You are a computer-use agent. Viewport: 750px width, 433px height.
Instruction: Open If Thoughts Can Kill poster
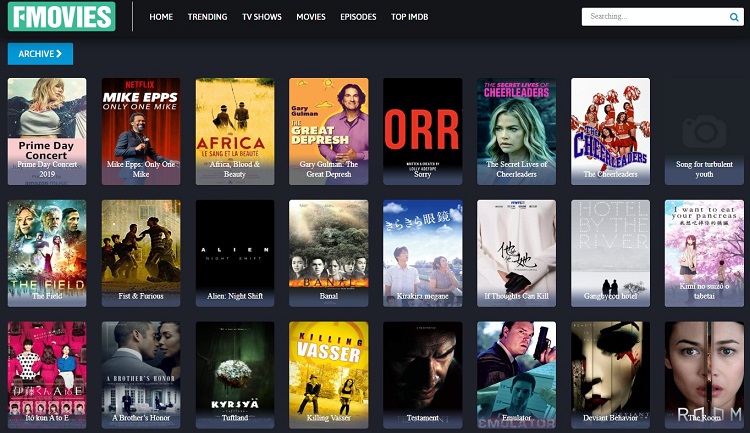coord(517,253)
